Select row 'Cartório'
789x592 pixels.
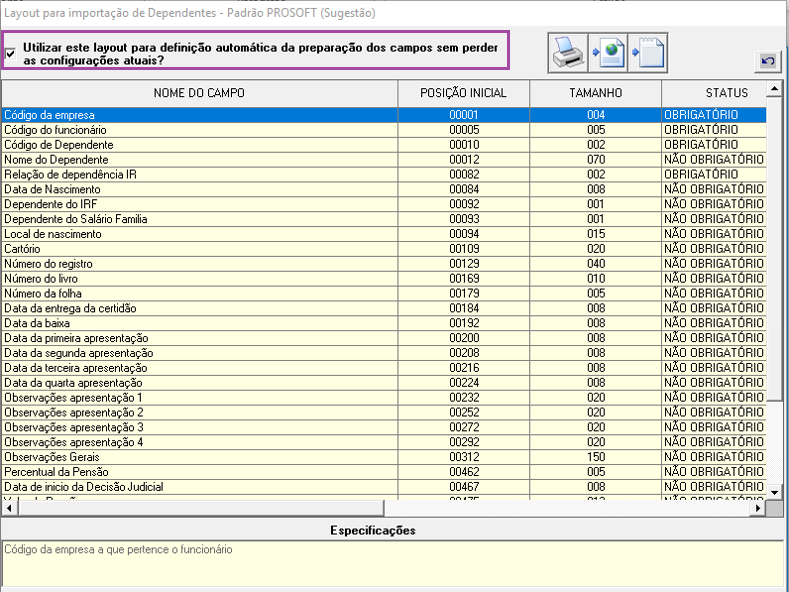[x=384, y=249]
